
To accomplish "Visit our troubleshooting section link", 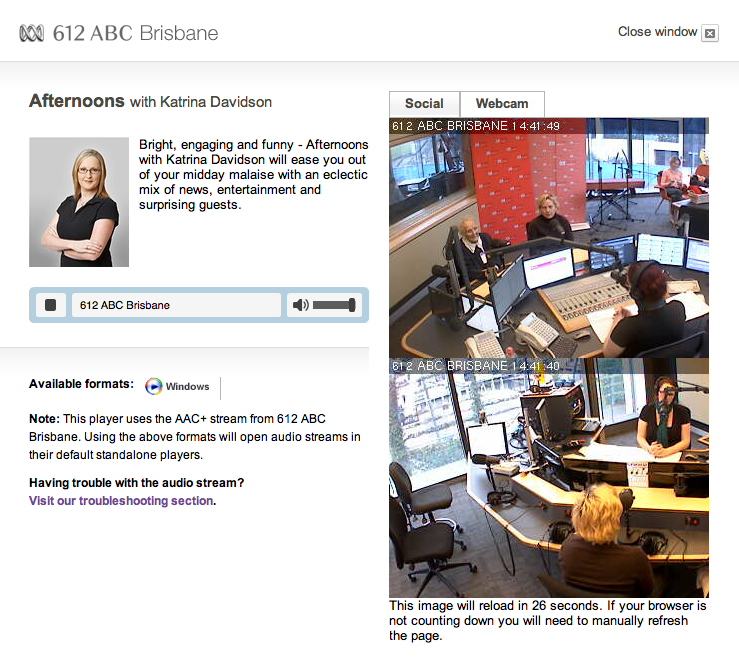I will point(121,501).
